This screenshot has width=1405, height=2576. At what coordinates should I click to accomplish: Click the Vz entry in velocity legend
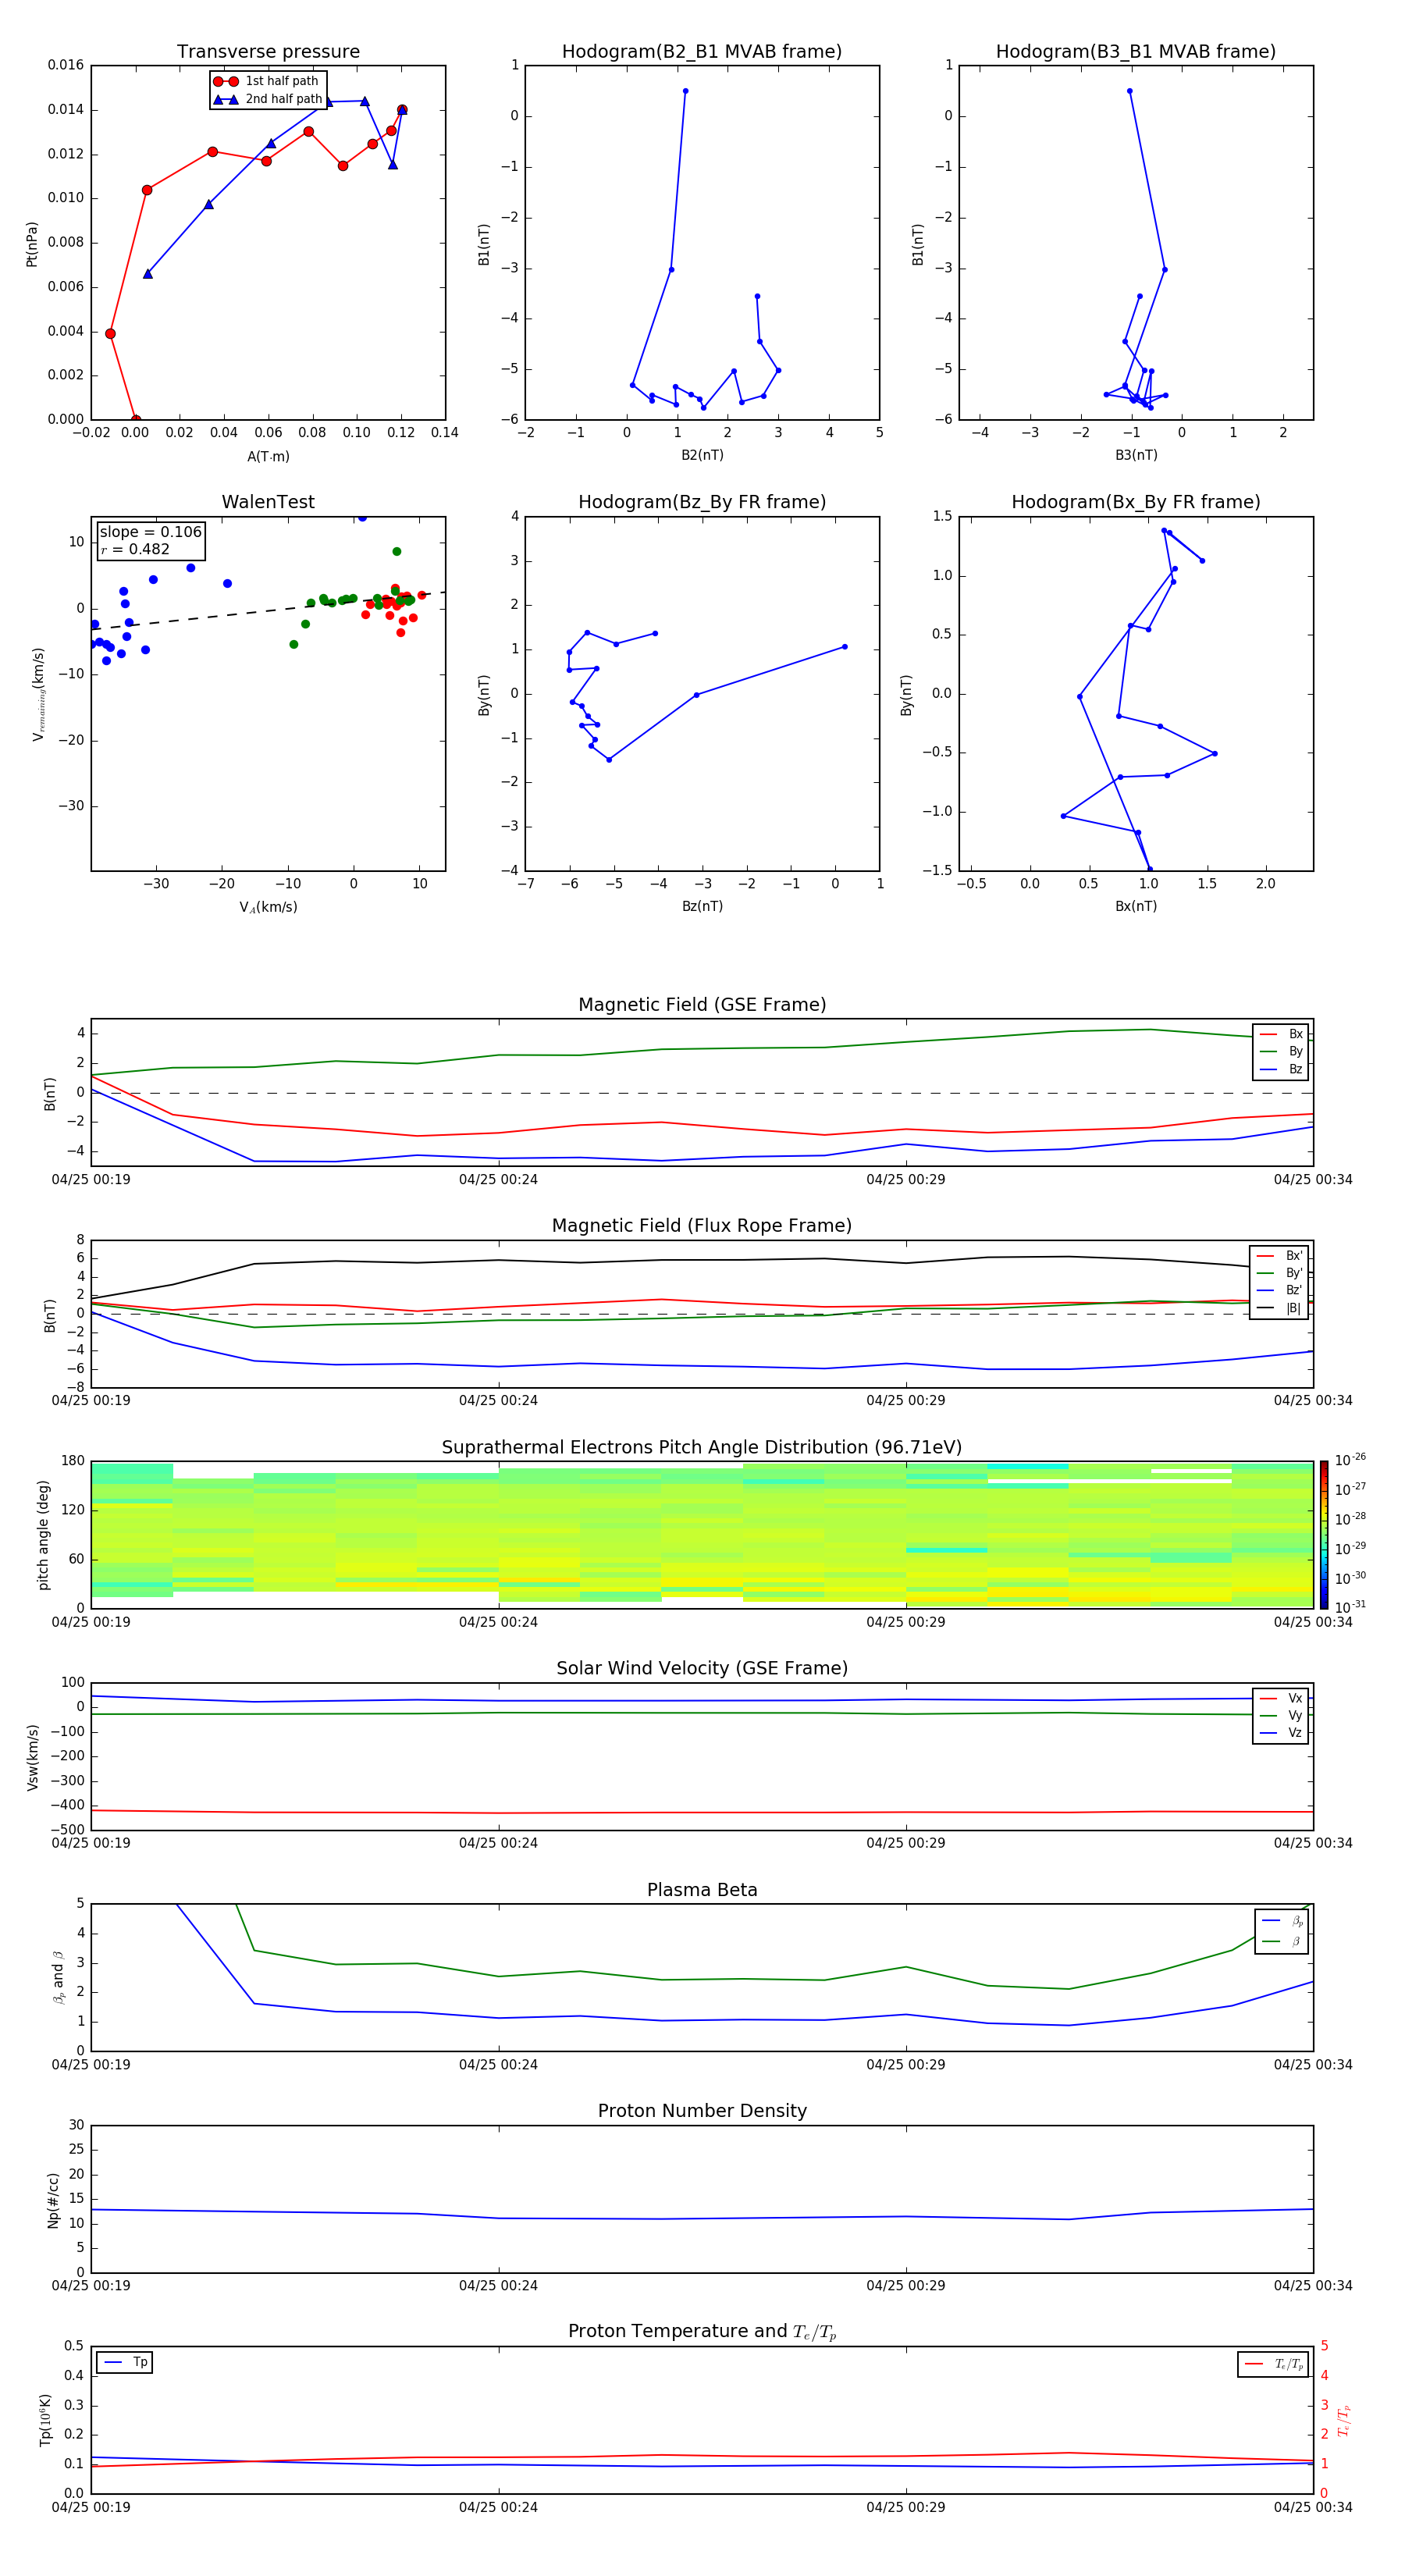tap(1281, 1733)
